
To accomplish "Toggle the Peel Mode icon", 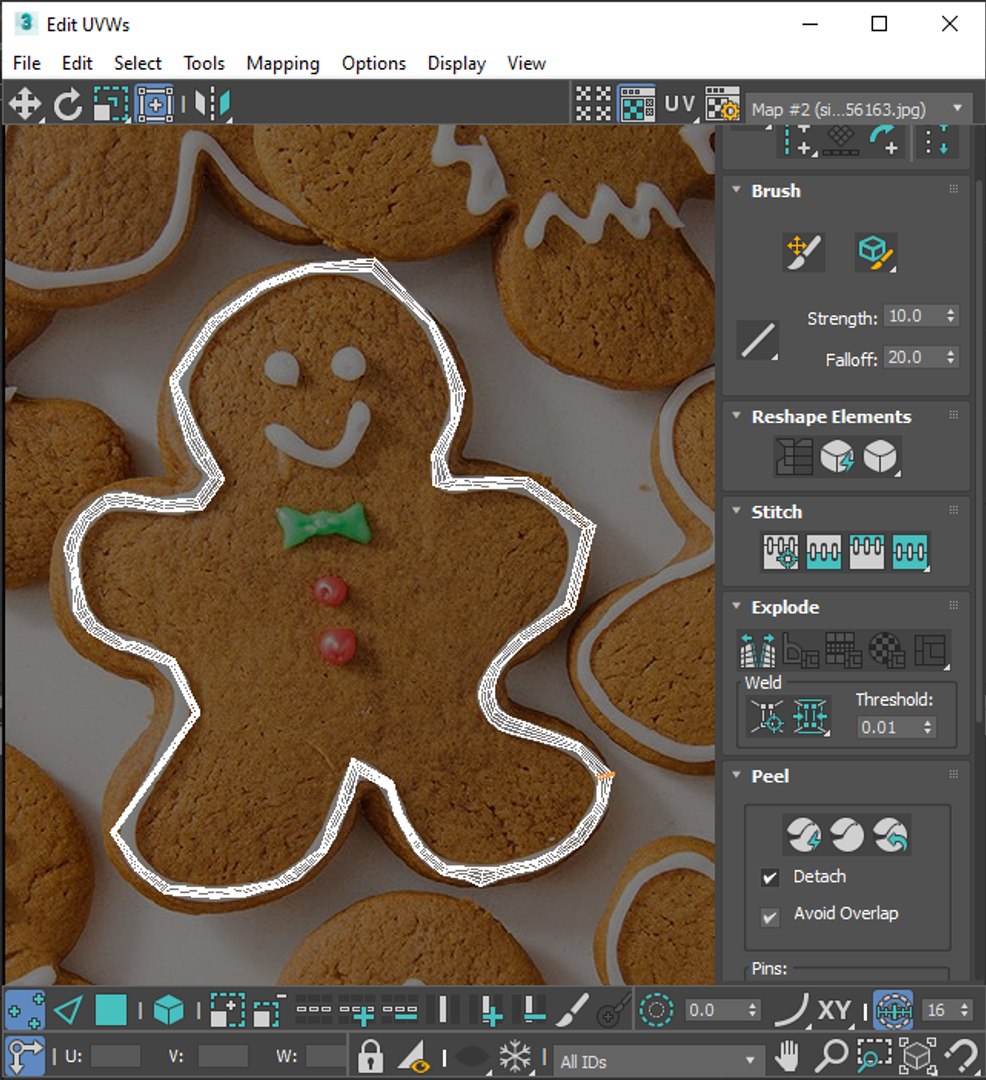I will tap(847, 835).
